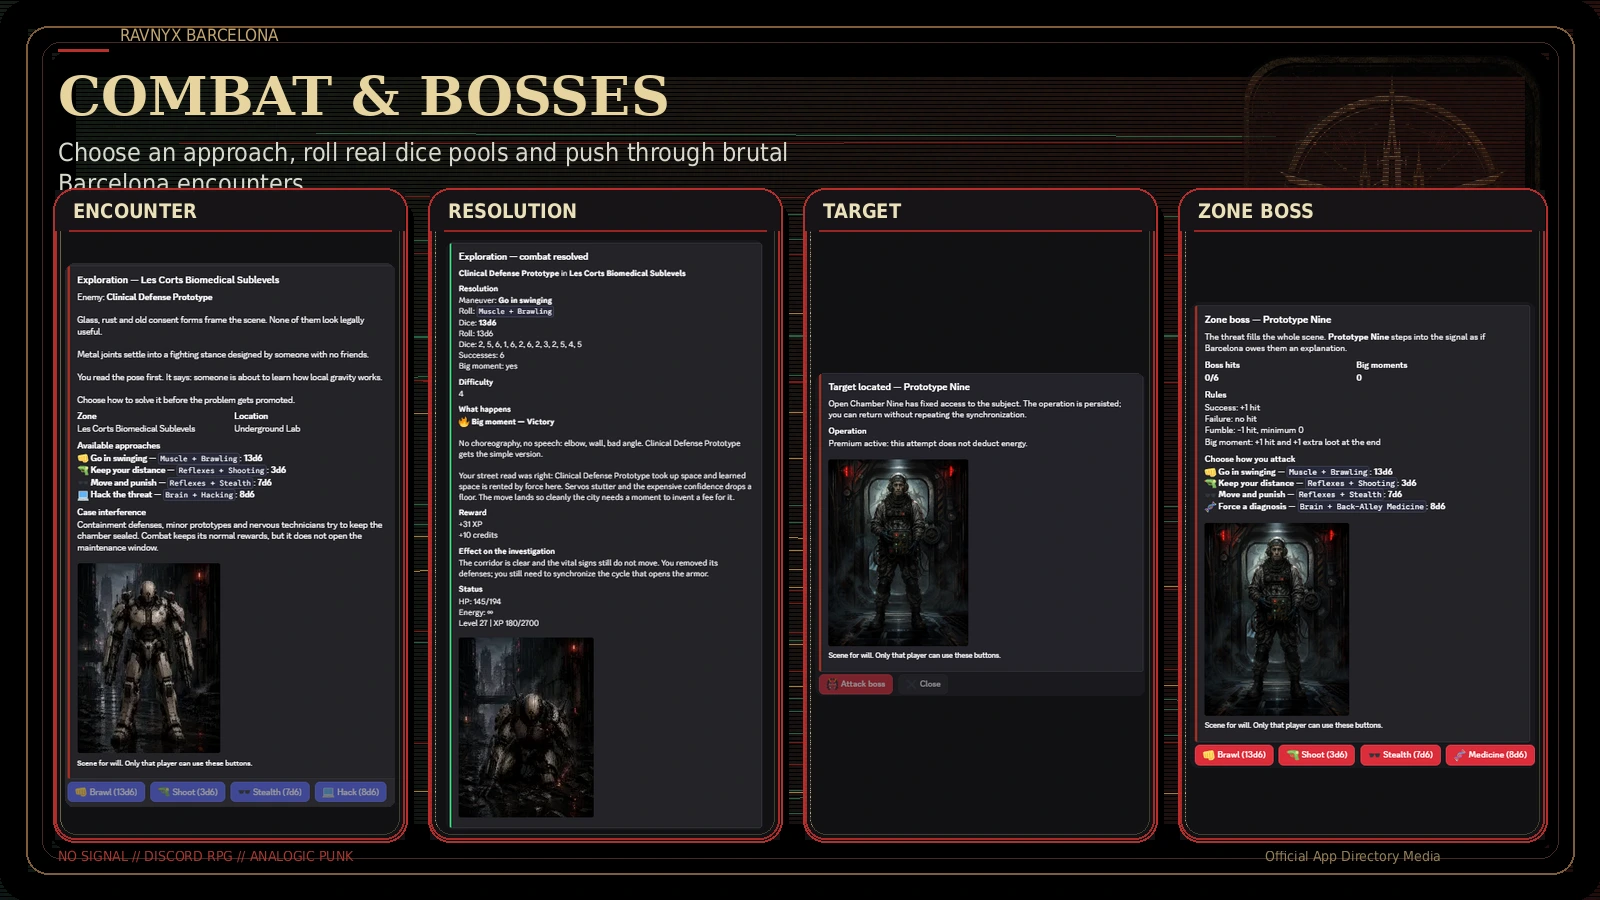Click the Reflexes + Shooting tag in Encounter approaches

222,470
